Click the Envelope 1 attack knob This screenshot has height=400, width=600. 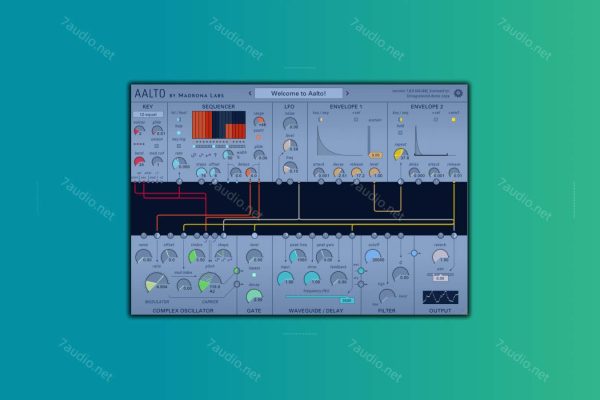pos(319,173)
